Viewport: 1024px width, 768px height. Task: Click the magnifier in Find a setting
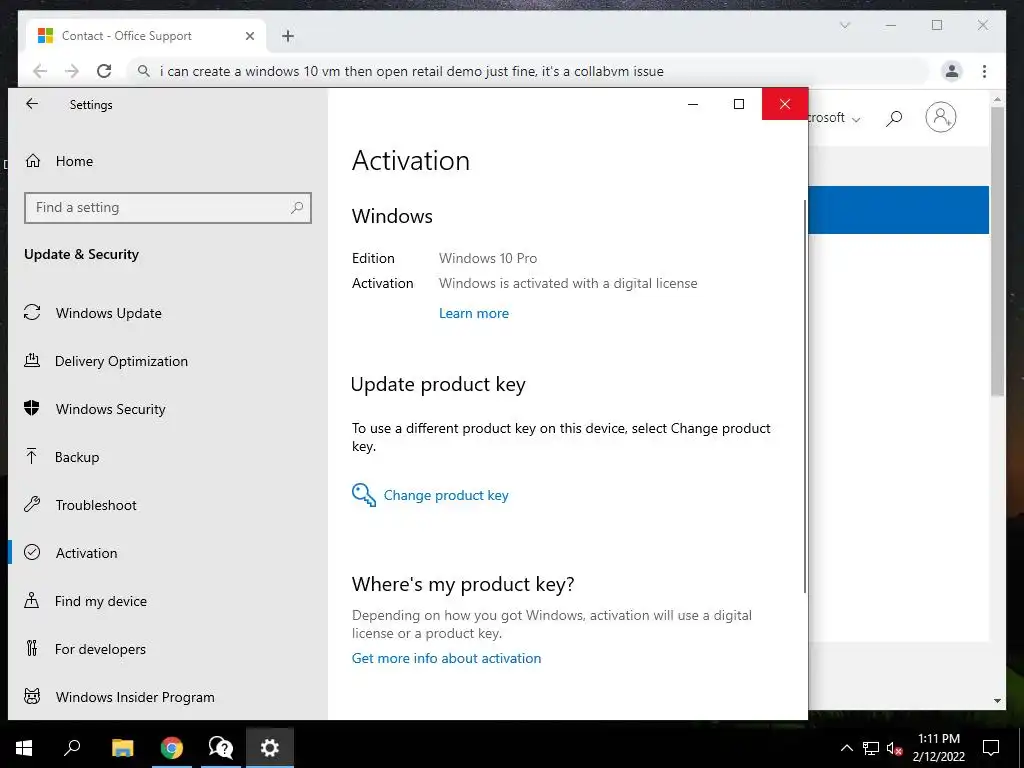pos(297,208)
